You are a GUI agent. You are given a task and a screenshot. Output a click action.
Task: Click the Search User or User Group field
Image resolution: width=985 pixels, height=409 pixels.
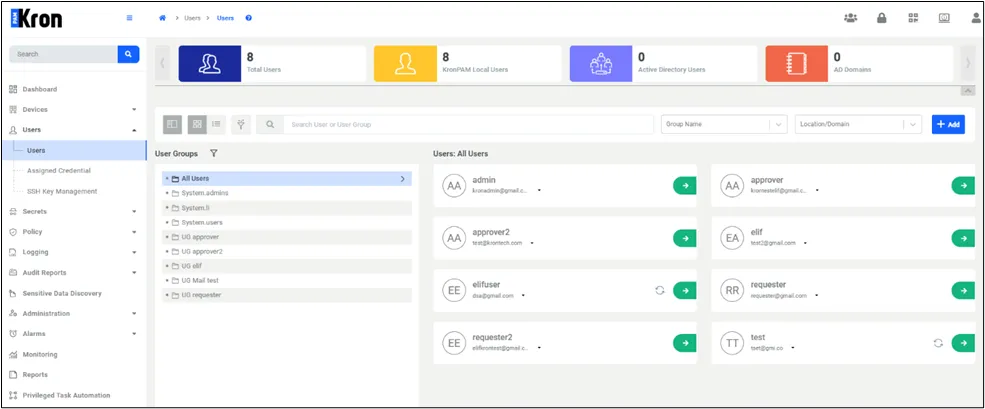(468, 124)
